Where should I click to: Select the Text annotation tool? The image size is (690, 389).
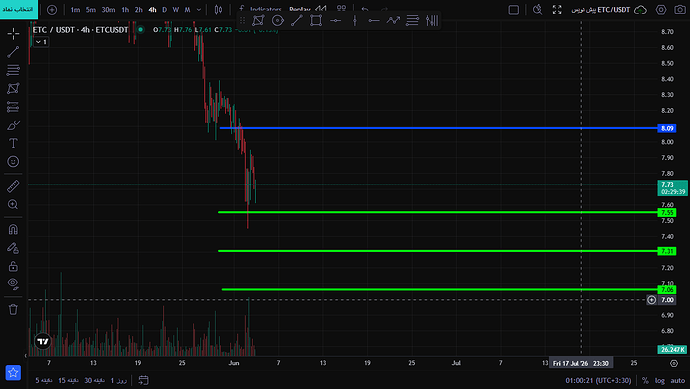(x=13, y=143)
